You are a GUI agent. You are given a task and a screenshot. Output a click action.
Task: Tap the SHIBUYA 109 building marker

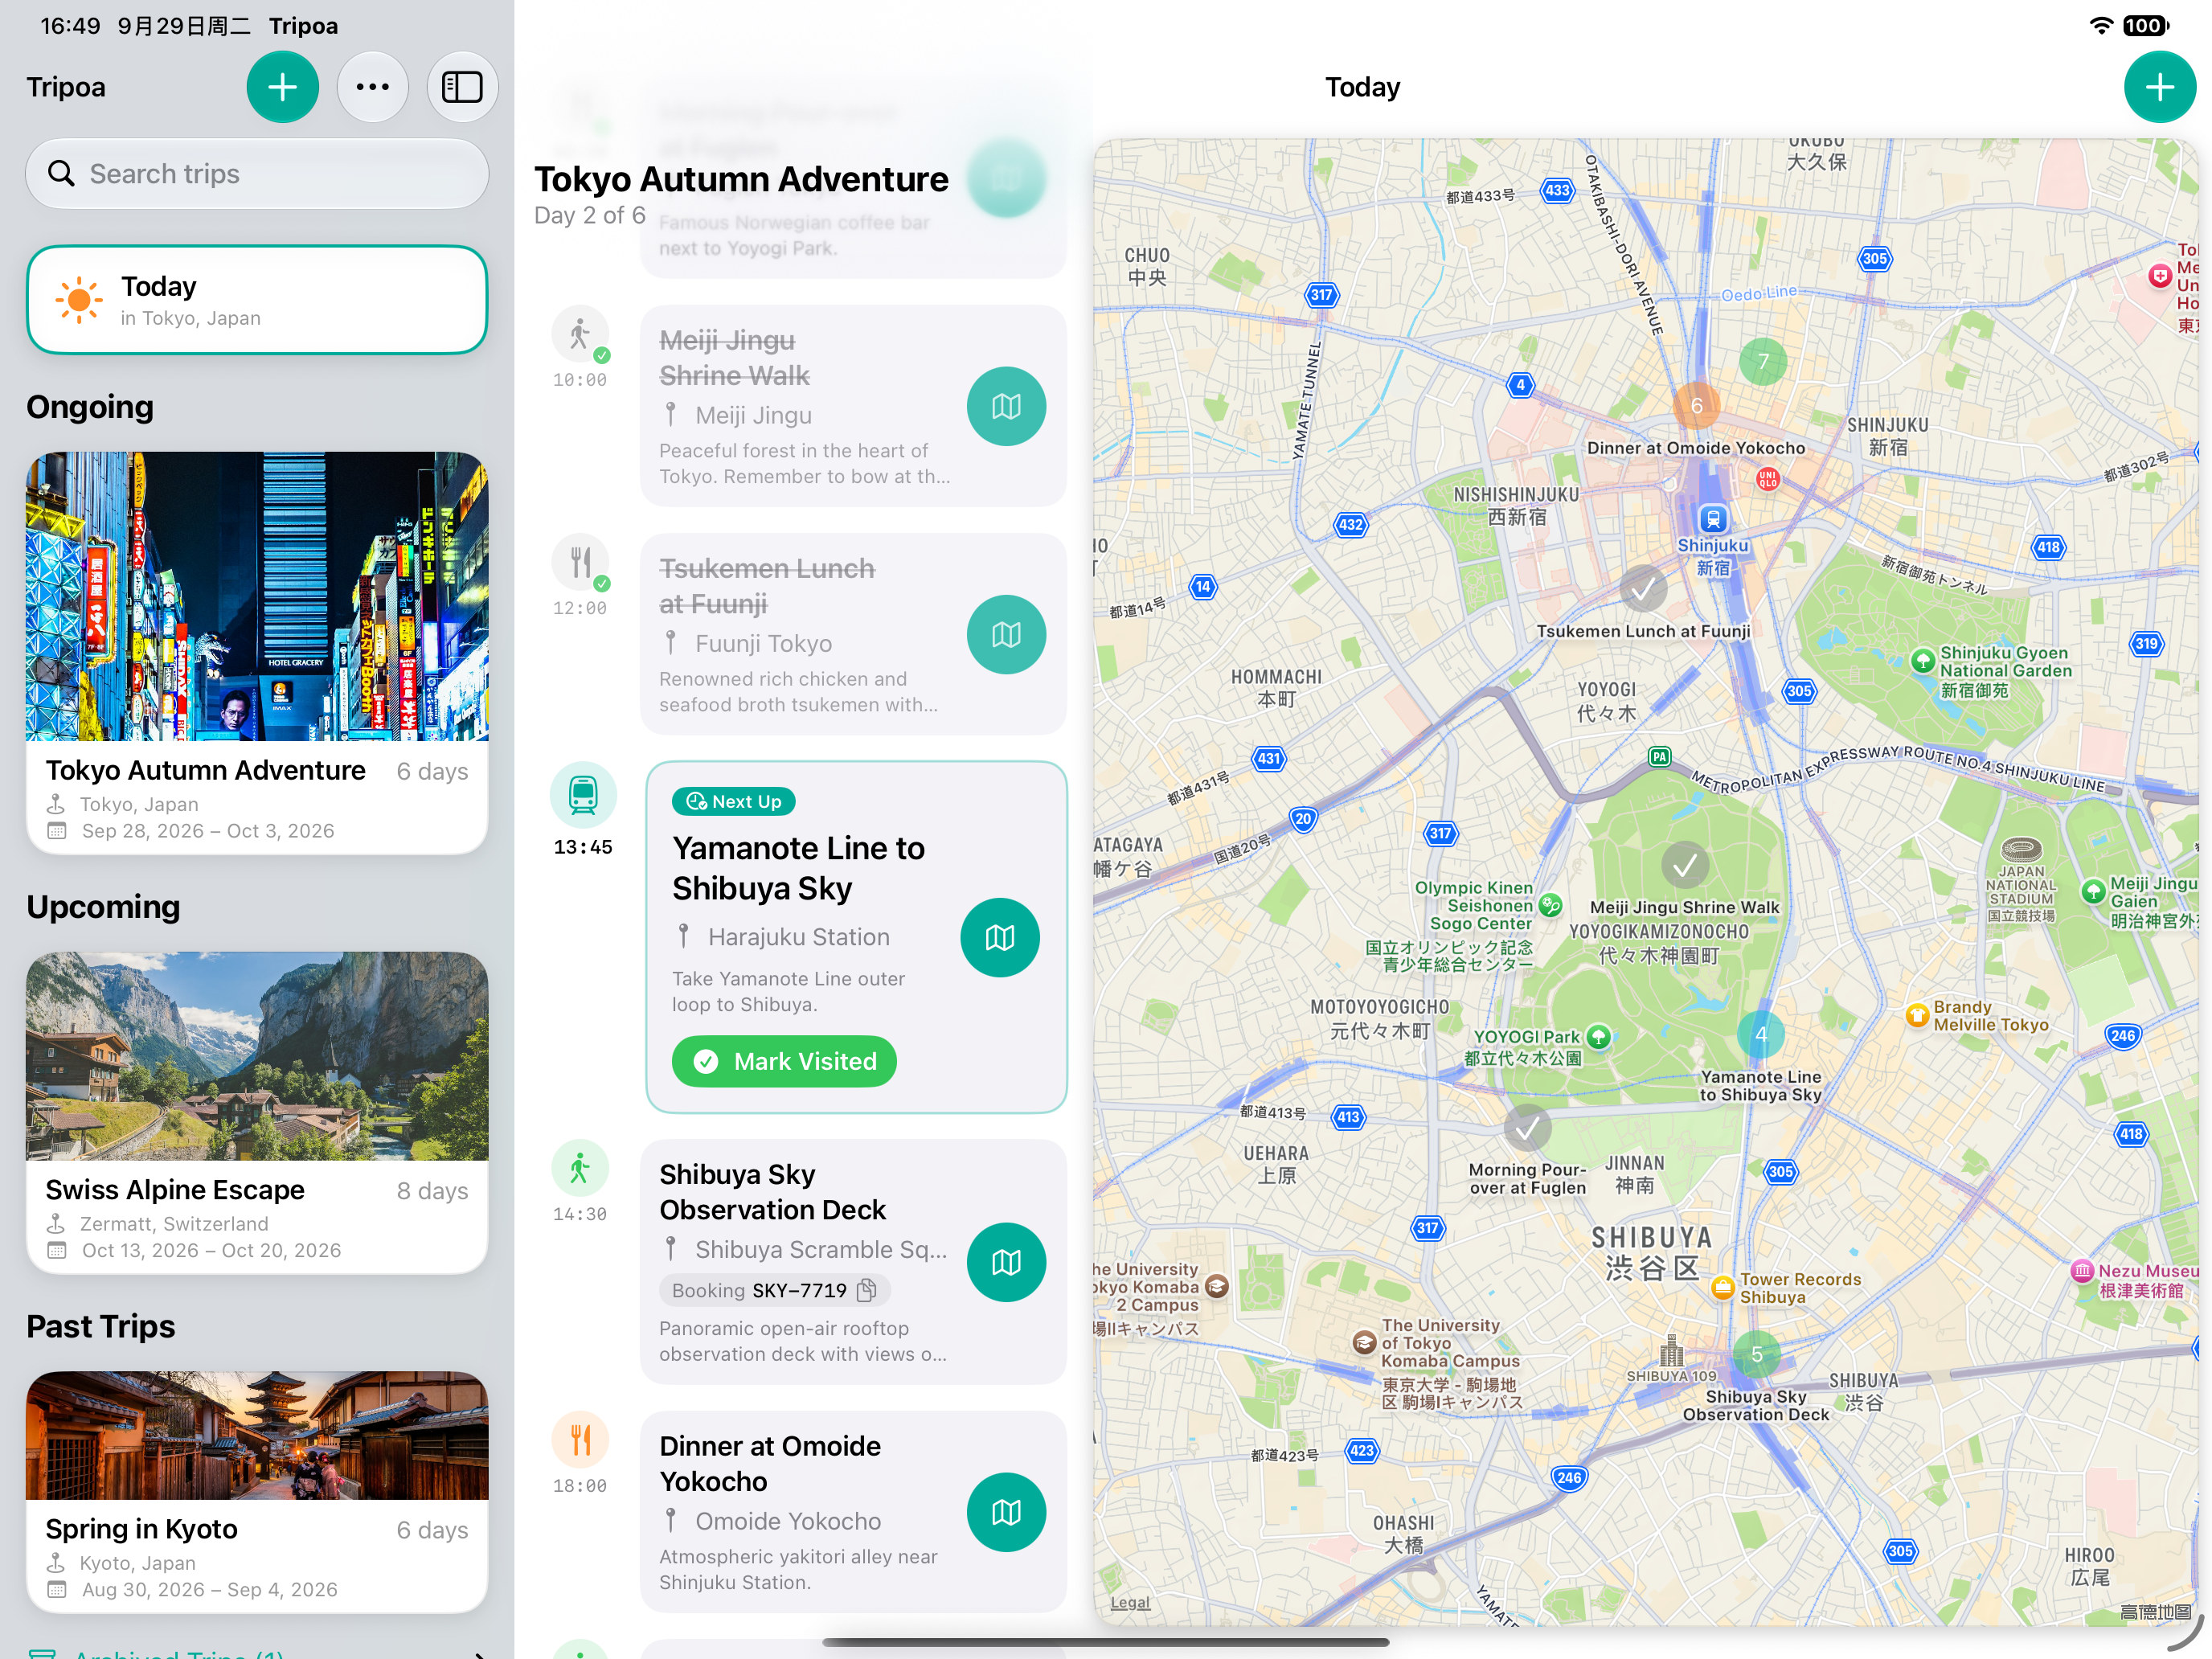click(x=1671, y=1352)
